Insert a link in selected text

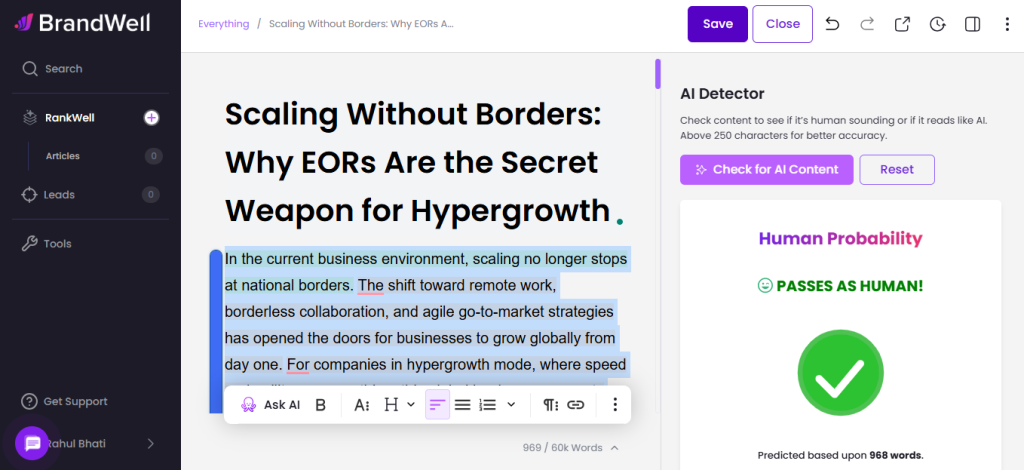point(576,405)
